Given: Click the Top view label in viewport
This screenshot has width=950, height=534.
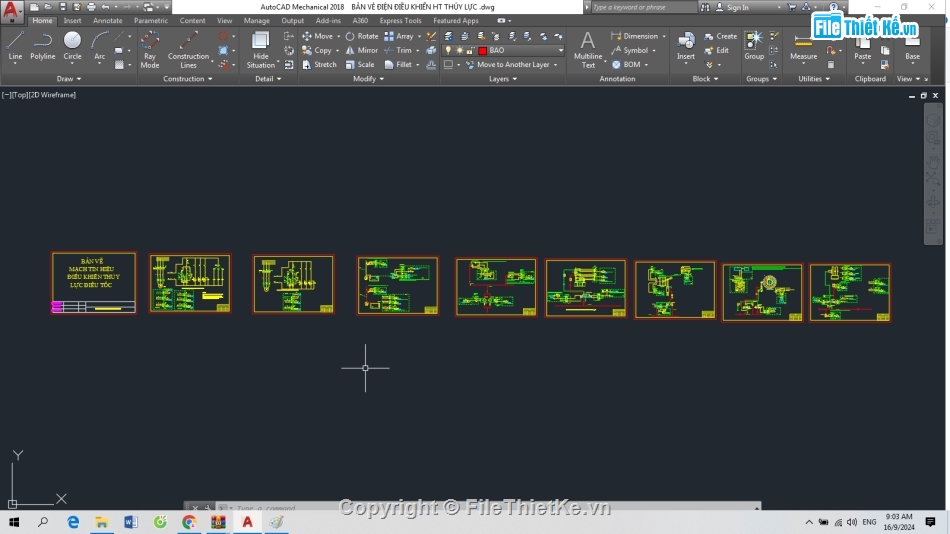Looking at the screenshot, I should 19,95.
